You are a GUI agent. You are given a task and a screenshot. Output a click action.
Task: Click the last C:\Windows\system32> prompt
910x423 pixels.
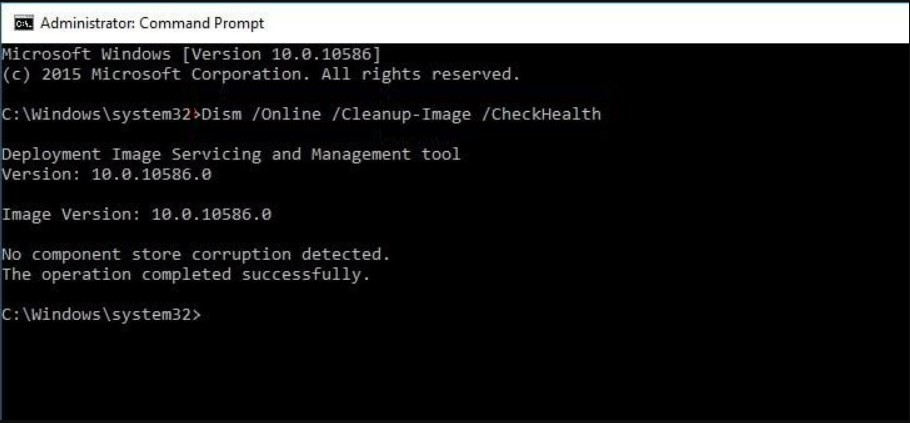(x=101, y=314)
